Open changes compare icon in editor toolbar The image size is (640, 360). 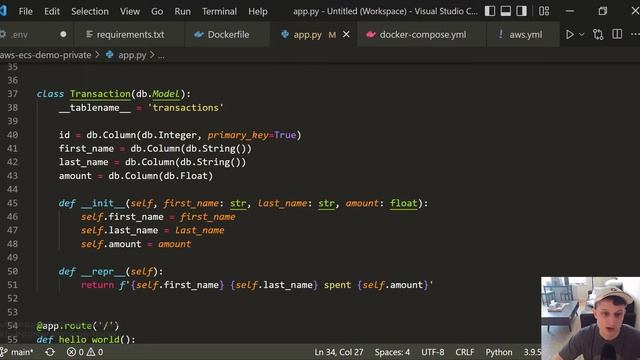coord(598,35)
